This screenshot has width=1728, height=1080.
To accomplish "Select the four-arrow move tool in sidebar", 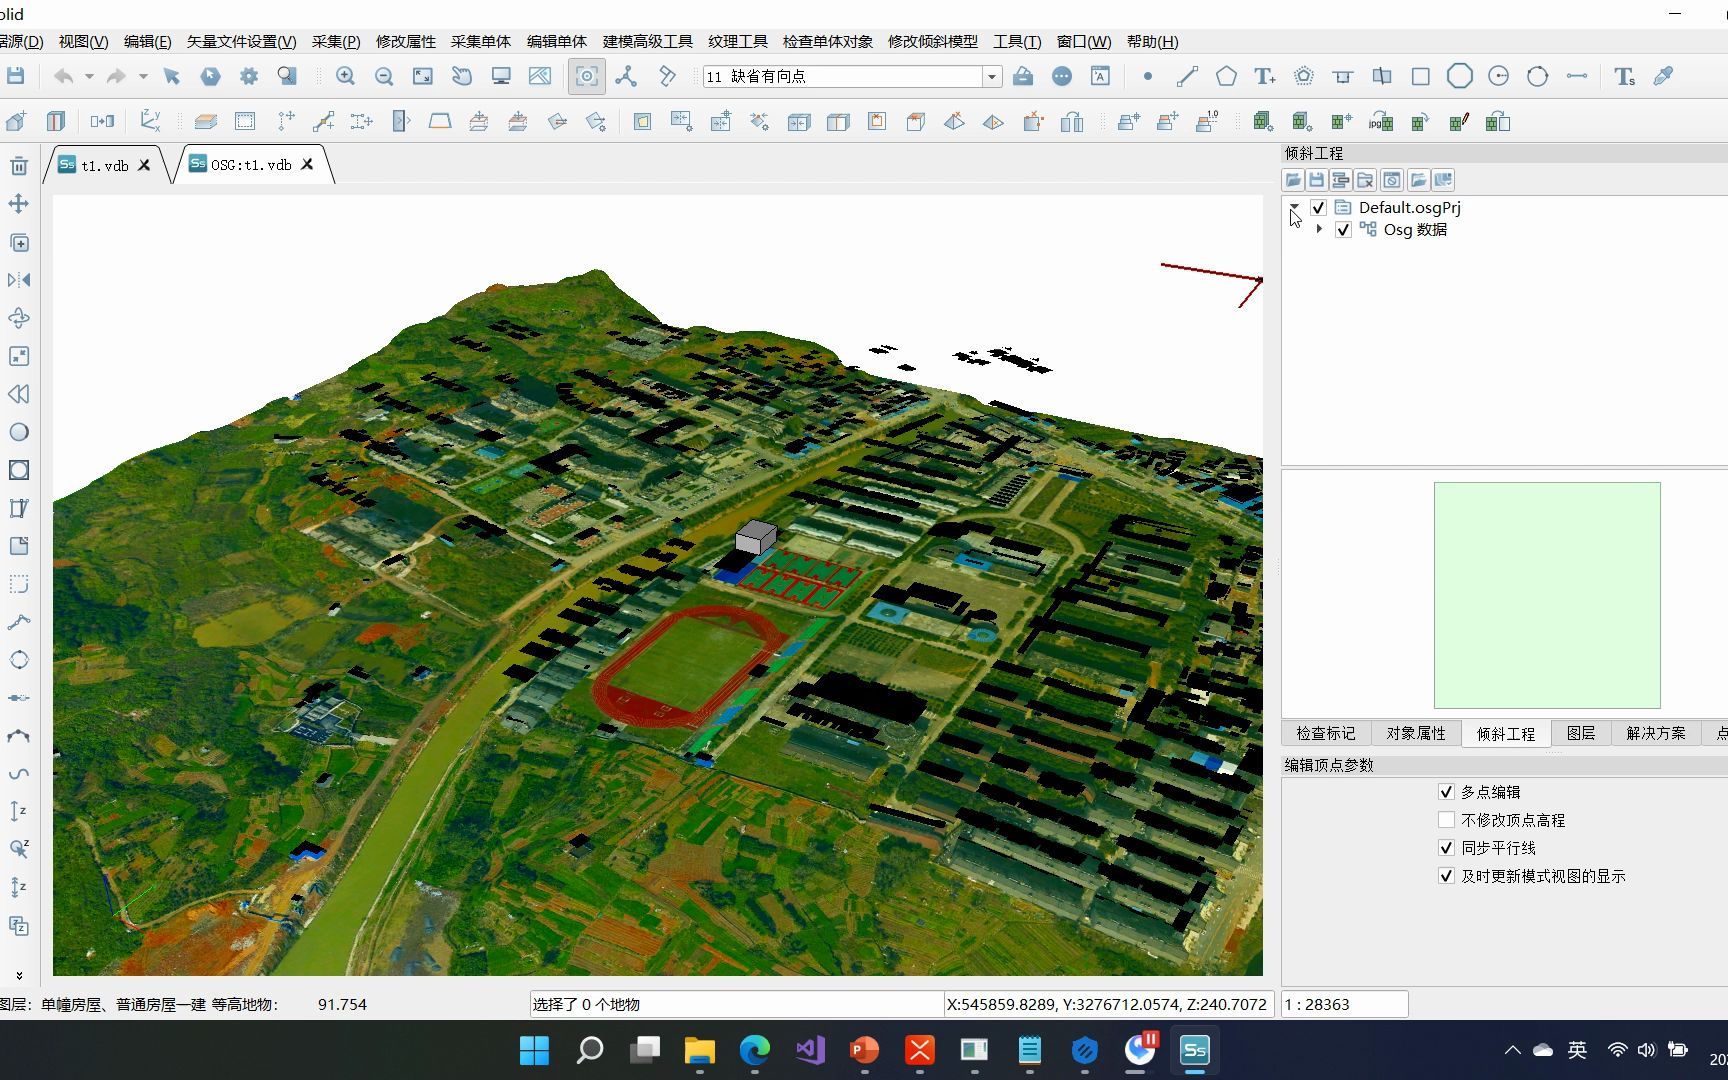I will coord(19,204).
